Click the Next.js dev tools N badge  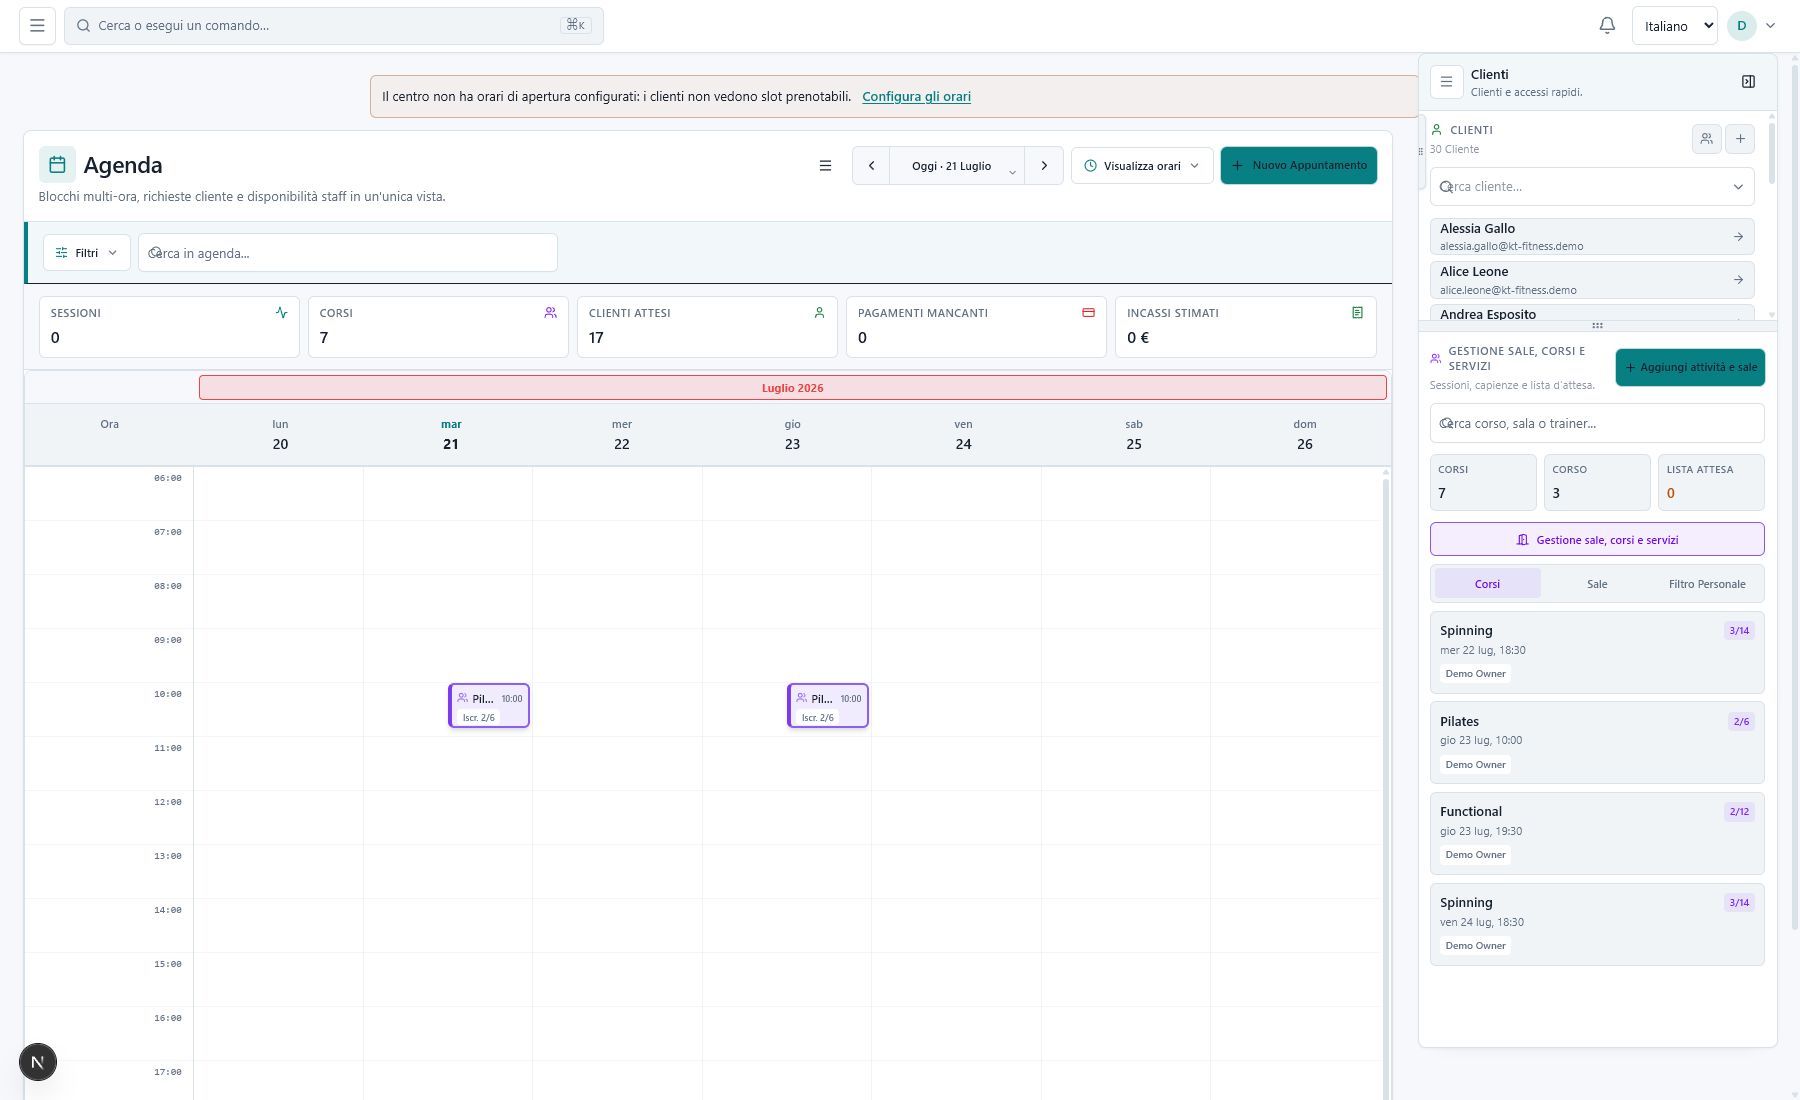pos(38,1062)
